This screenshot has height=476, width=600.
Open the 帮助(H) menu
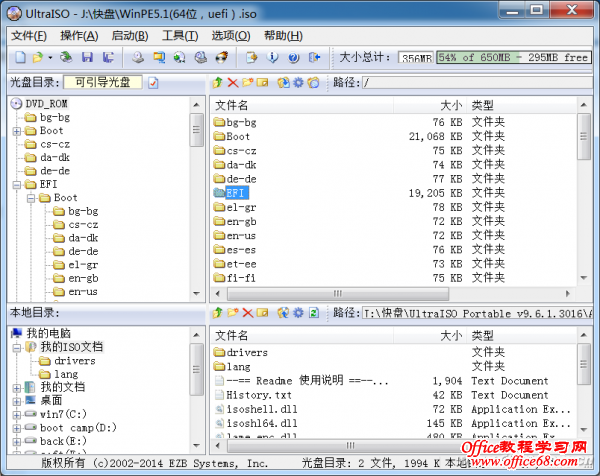pos(283,36)
